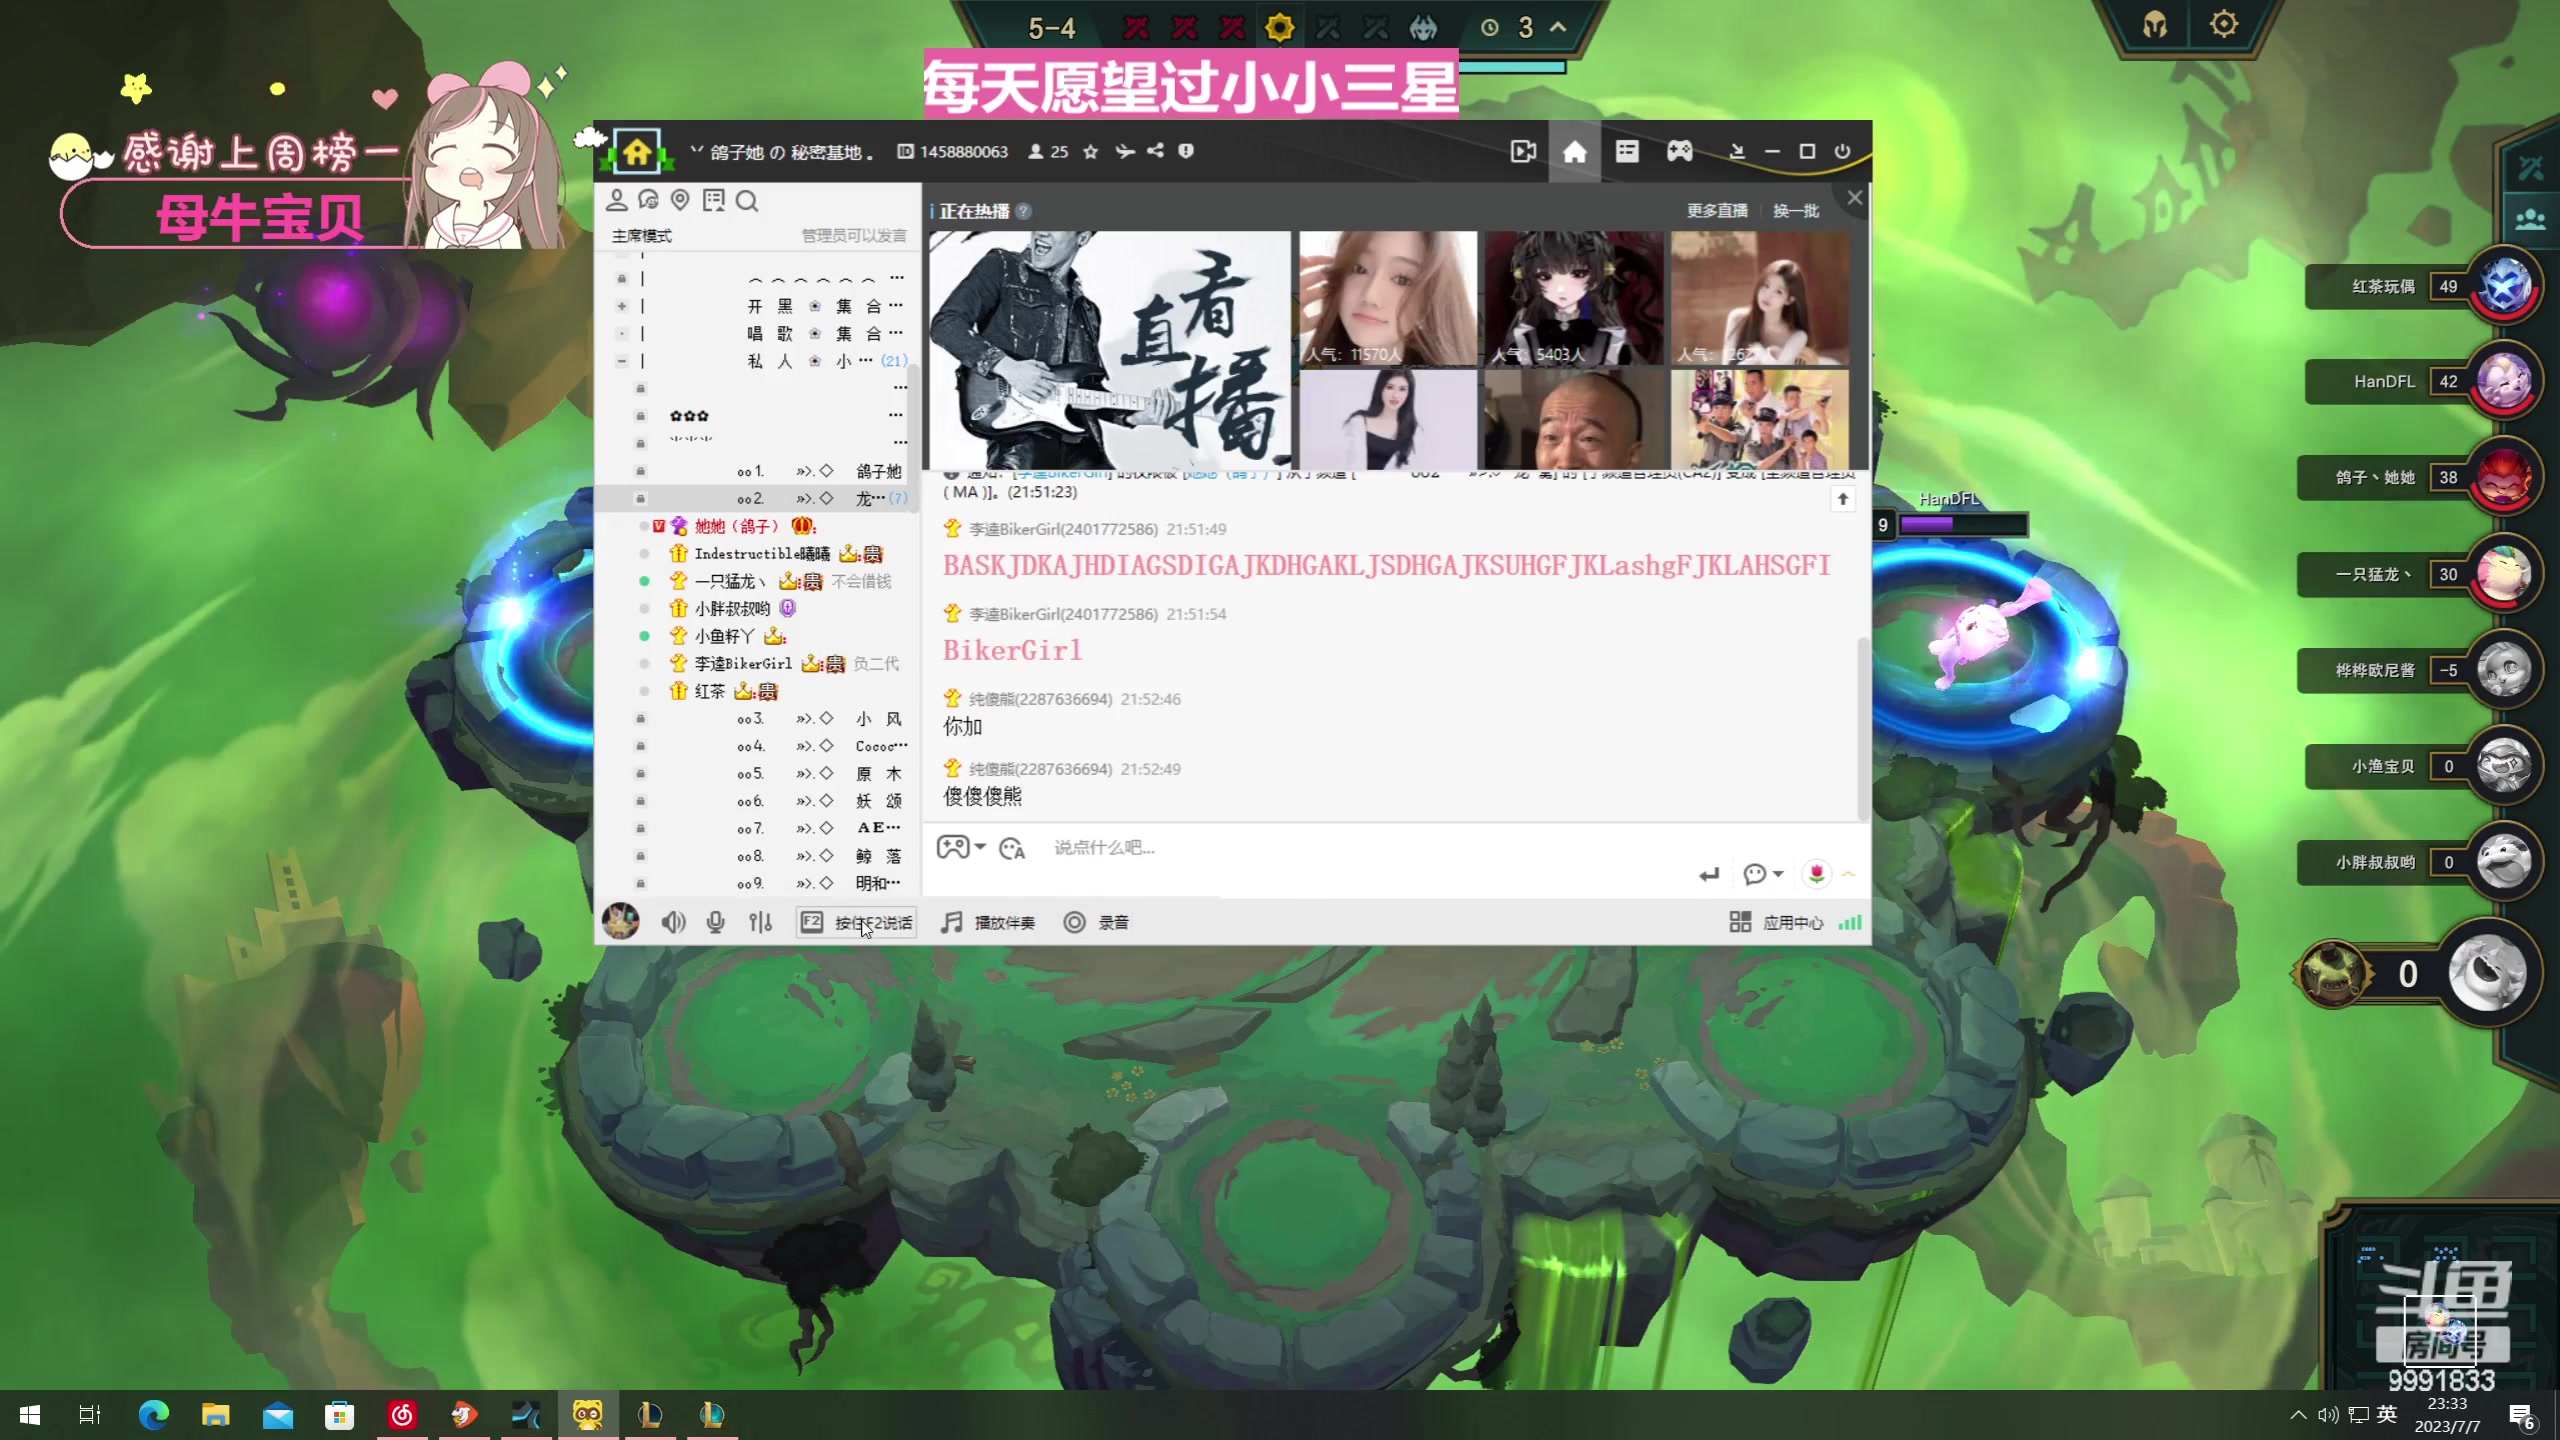This screenshot has width=2560, height=1440.
Task: Select sub-channel oo2 龙 with 7 members
Action: [x=757, y=498]
